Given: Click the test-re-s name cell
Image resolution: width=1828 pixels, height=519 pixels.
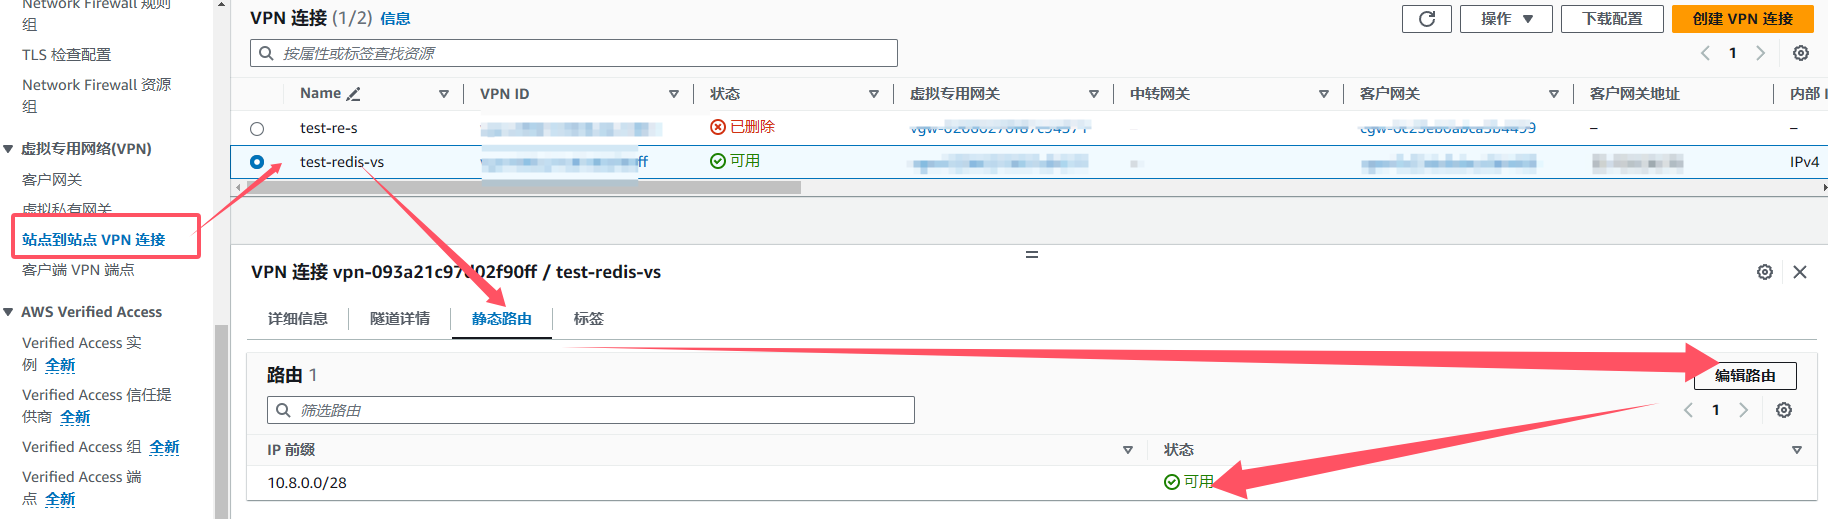Looking at the screenshot, I should coord(329,129).
